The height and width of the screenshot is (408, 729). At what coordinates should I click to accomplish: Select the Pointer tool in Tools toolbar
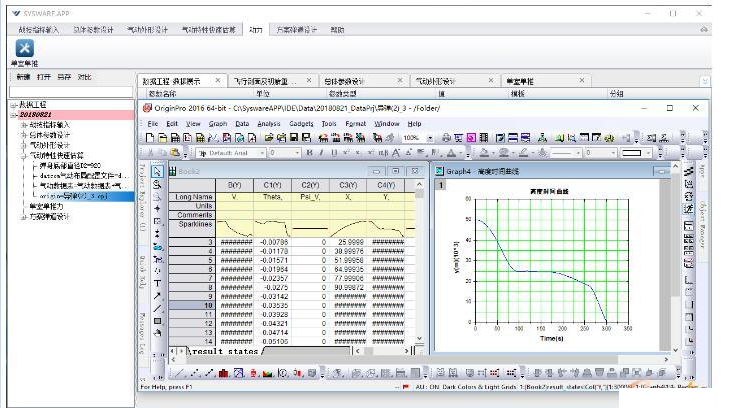tap(158, 171)
